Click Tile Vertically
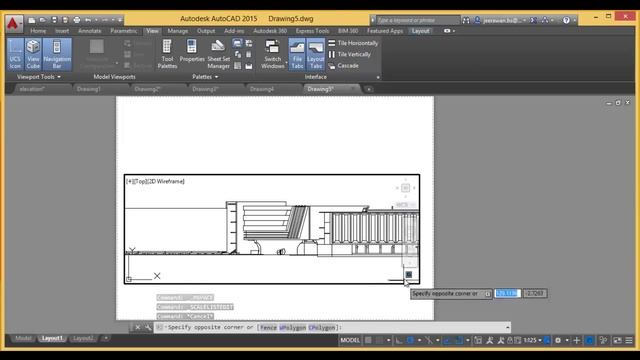 349,54
